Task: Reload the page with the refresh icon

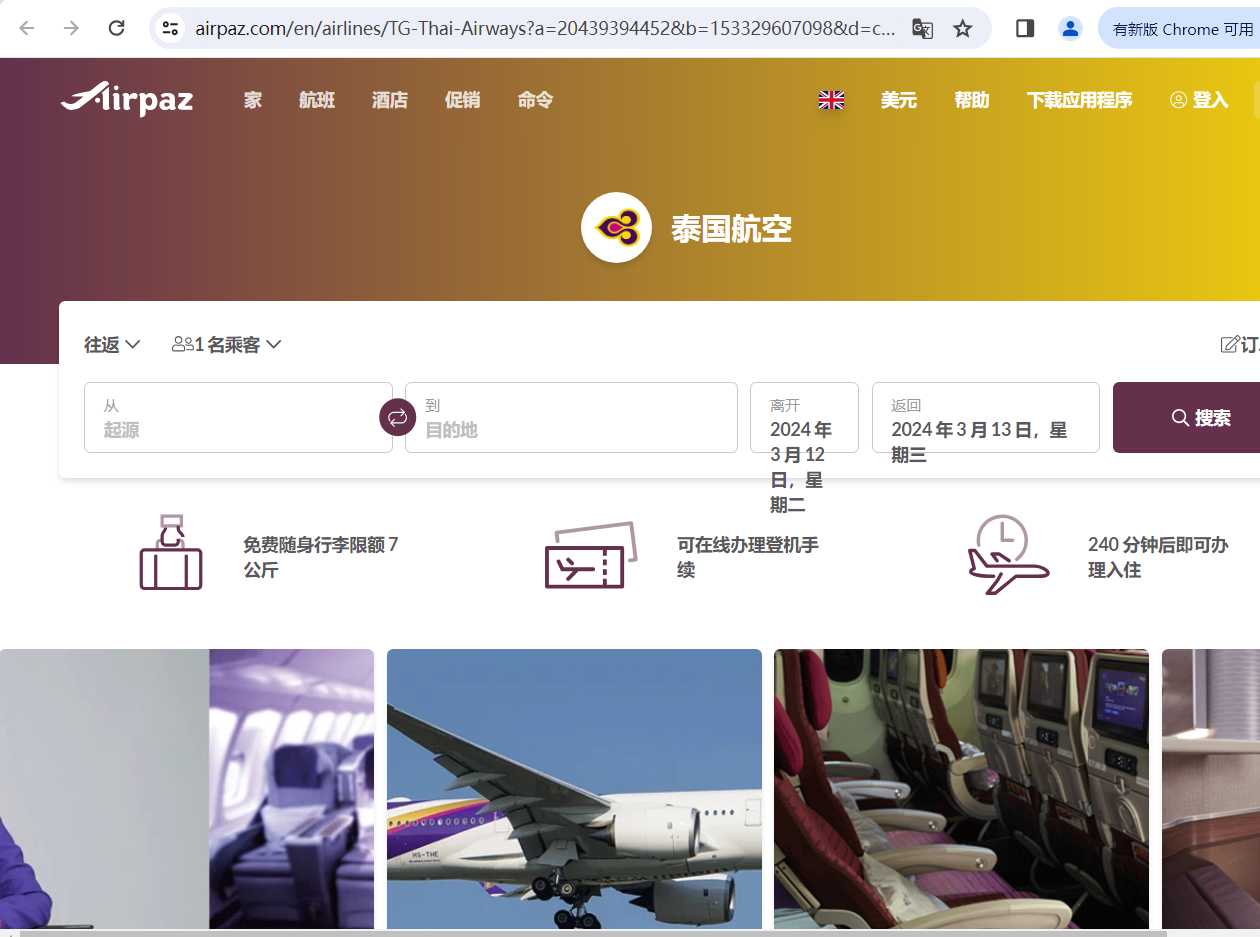Action: (x=116, y=28)
